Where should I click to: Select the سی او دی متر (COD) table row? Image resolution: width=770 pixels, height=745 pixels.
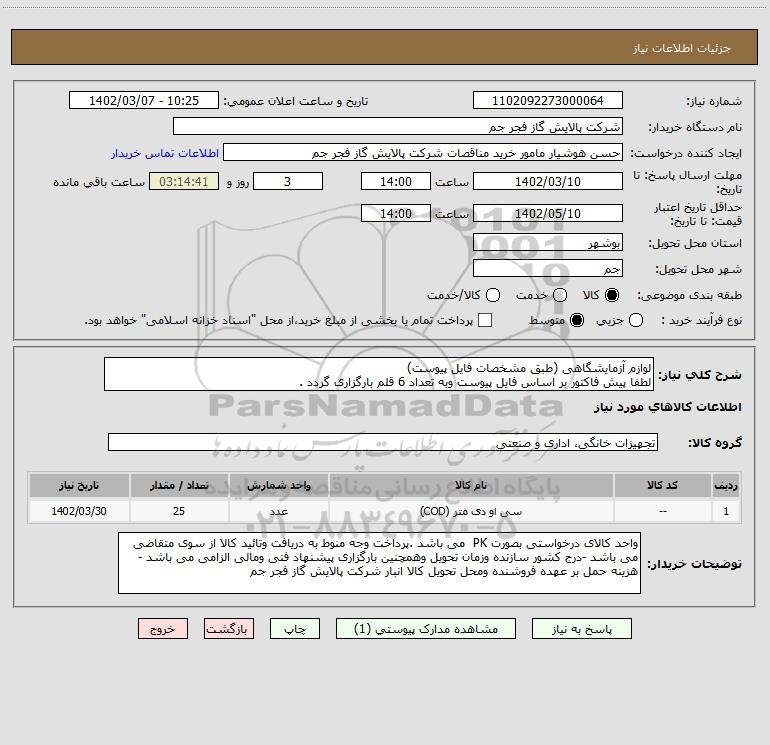[385, 511]
